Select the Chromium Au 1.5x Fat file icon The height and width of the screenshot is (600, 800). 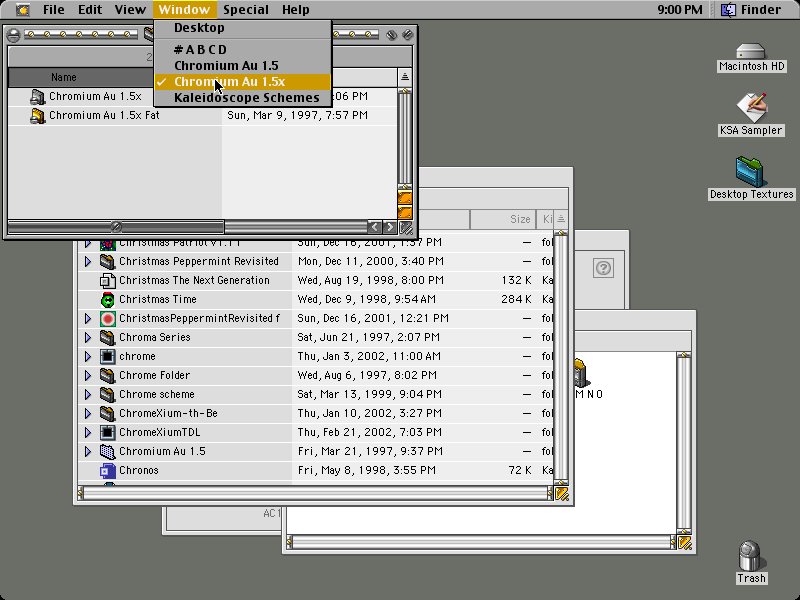click(37, 116)
